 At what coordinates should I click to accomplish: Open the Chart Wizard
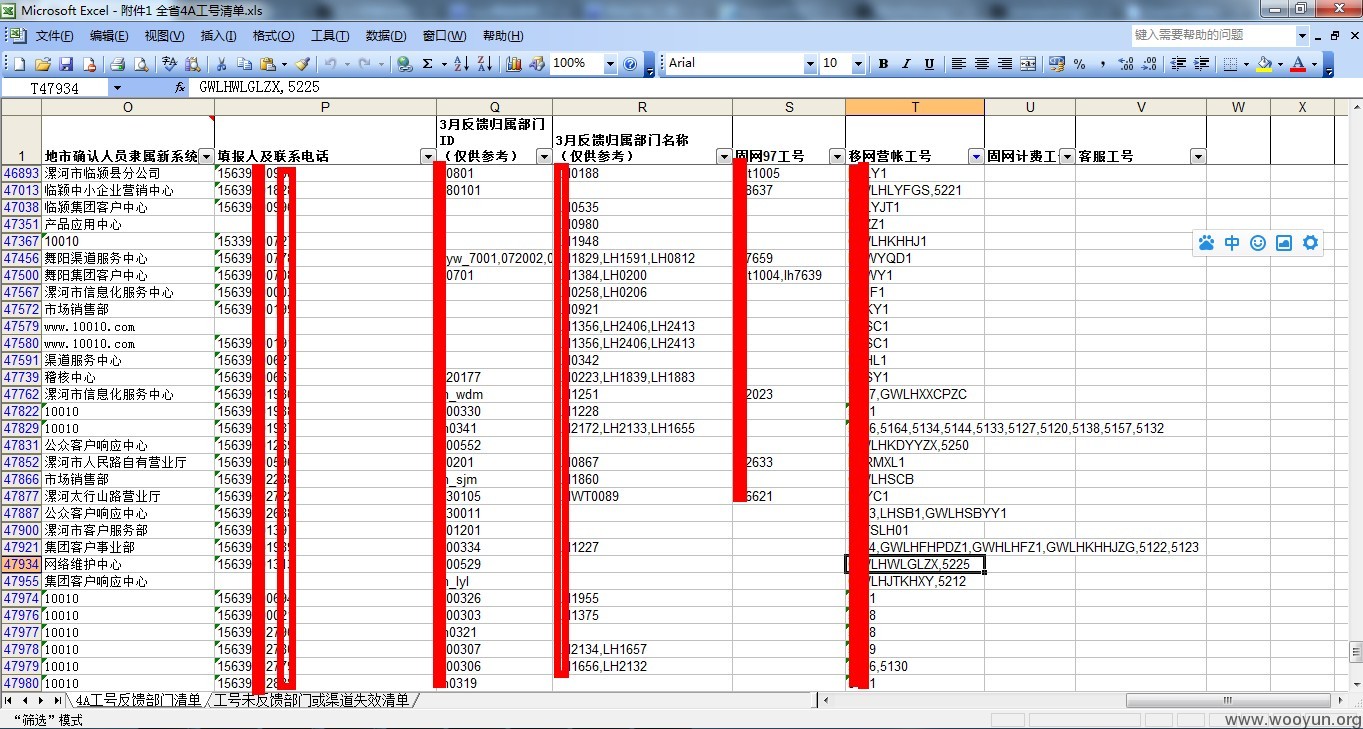click(x=514, y=64)
